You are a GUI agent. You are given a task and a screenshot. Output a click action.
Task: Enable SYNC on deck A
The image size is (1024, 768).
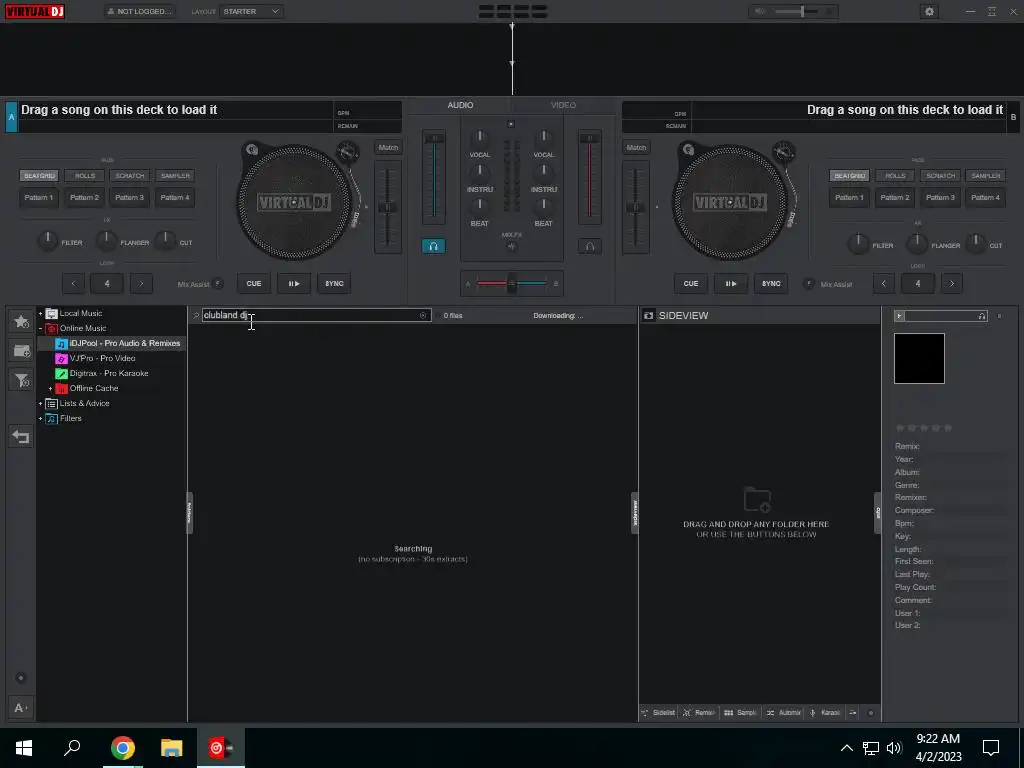334,283
